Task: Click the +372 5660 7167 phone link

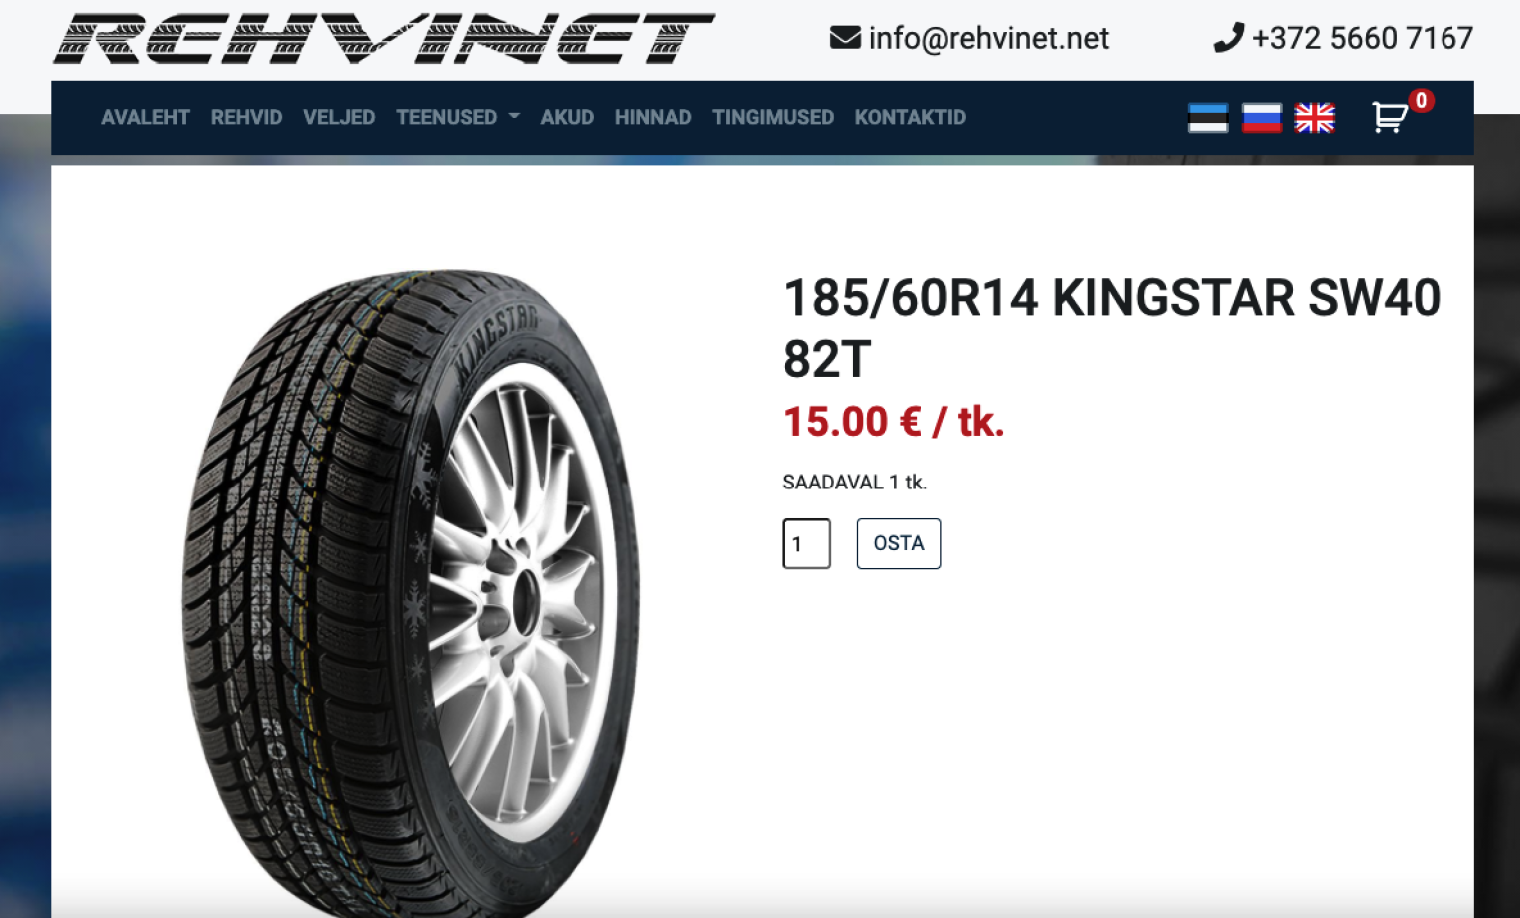Action: [1362, 38]
